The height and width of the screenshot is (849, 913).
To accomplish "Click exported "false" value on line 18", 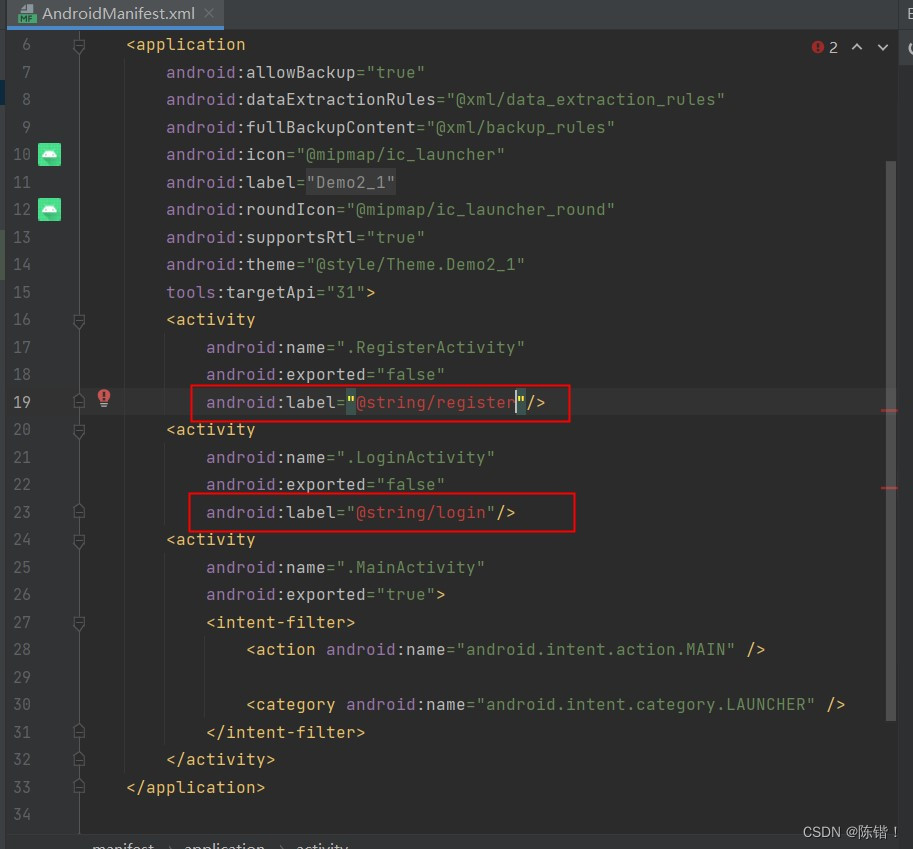I will tap(411, 375).
